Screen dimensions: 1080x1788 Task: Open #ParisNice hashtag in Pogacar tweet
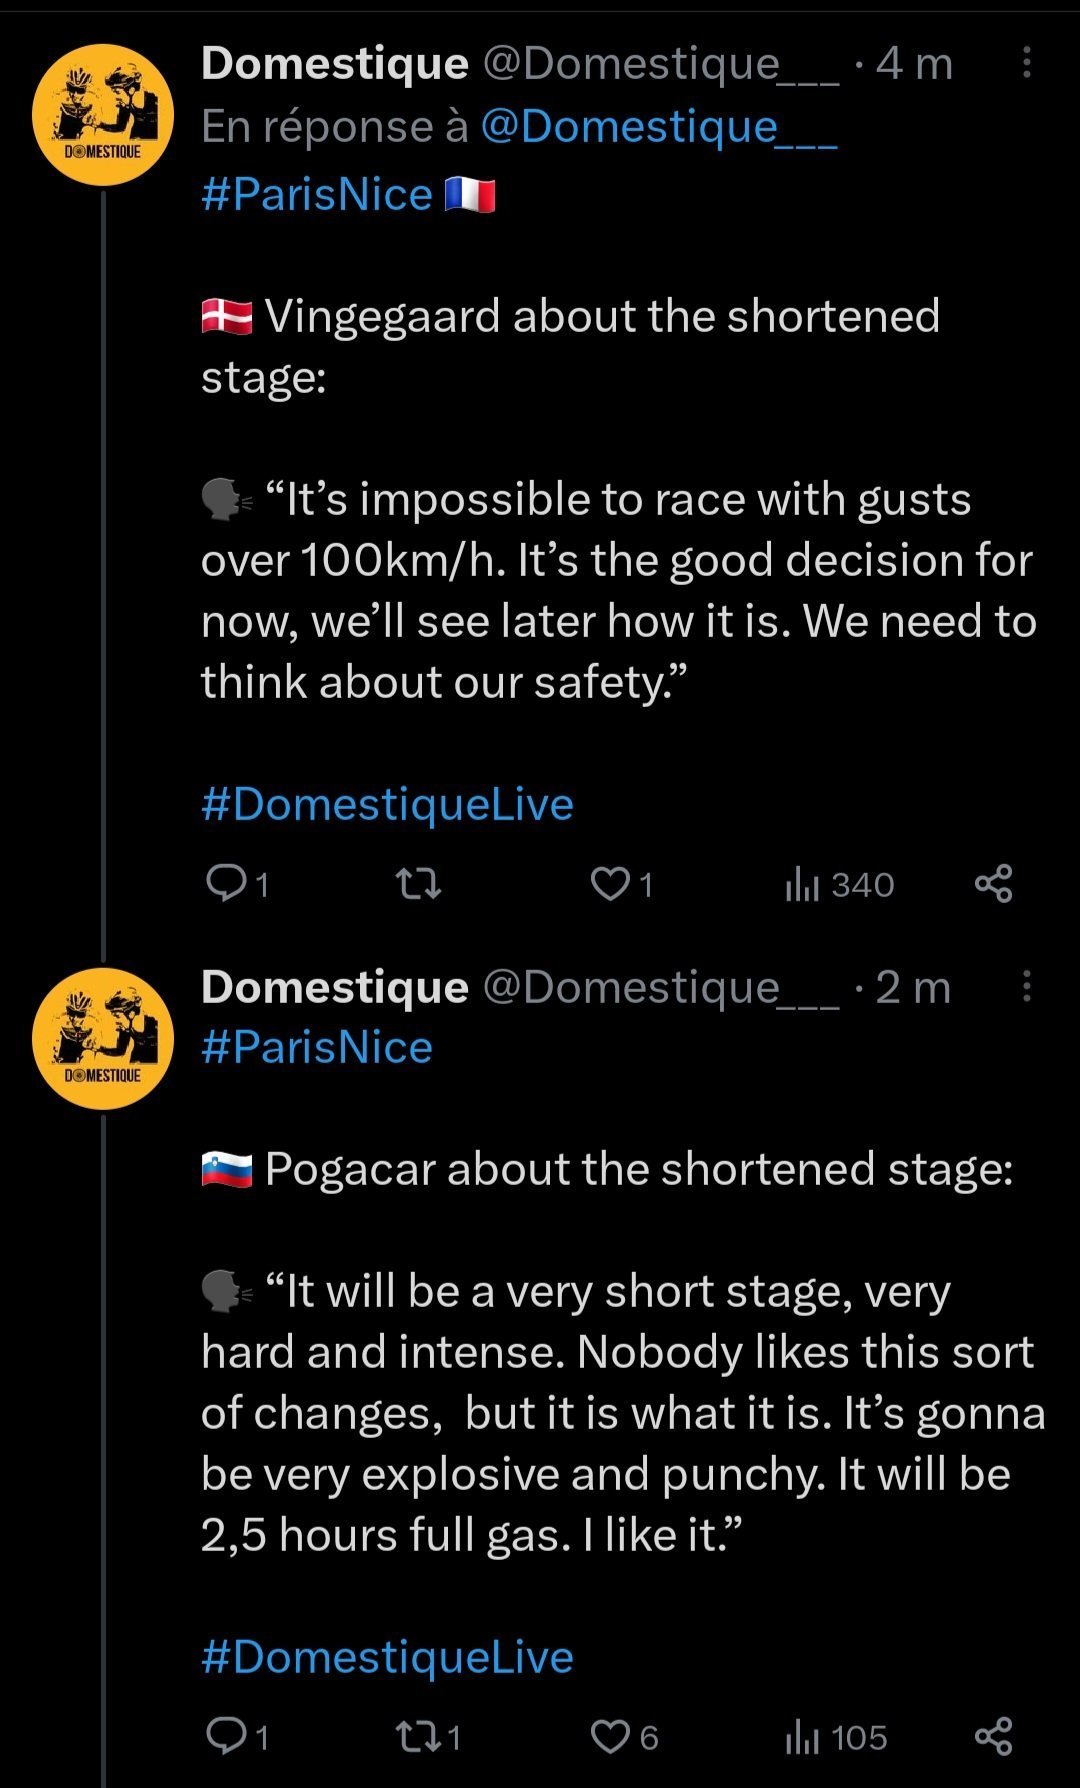317,1048
